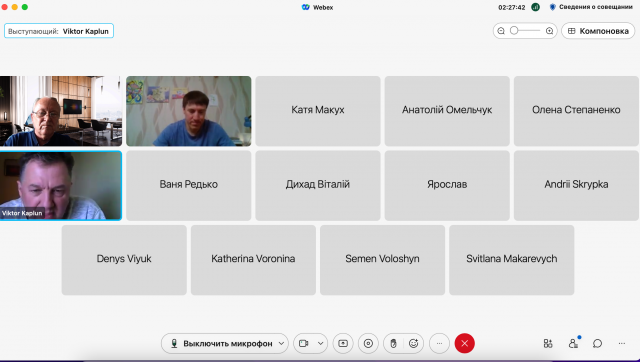This screenshot has width=640, height=362.
Task: Select the Олена Степаненко participant tile
Action: (x=576, y=111)
